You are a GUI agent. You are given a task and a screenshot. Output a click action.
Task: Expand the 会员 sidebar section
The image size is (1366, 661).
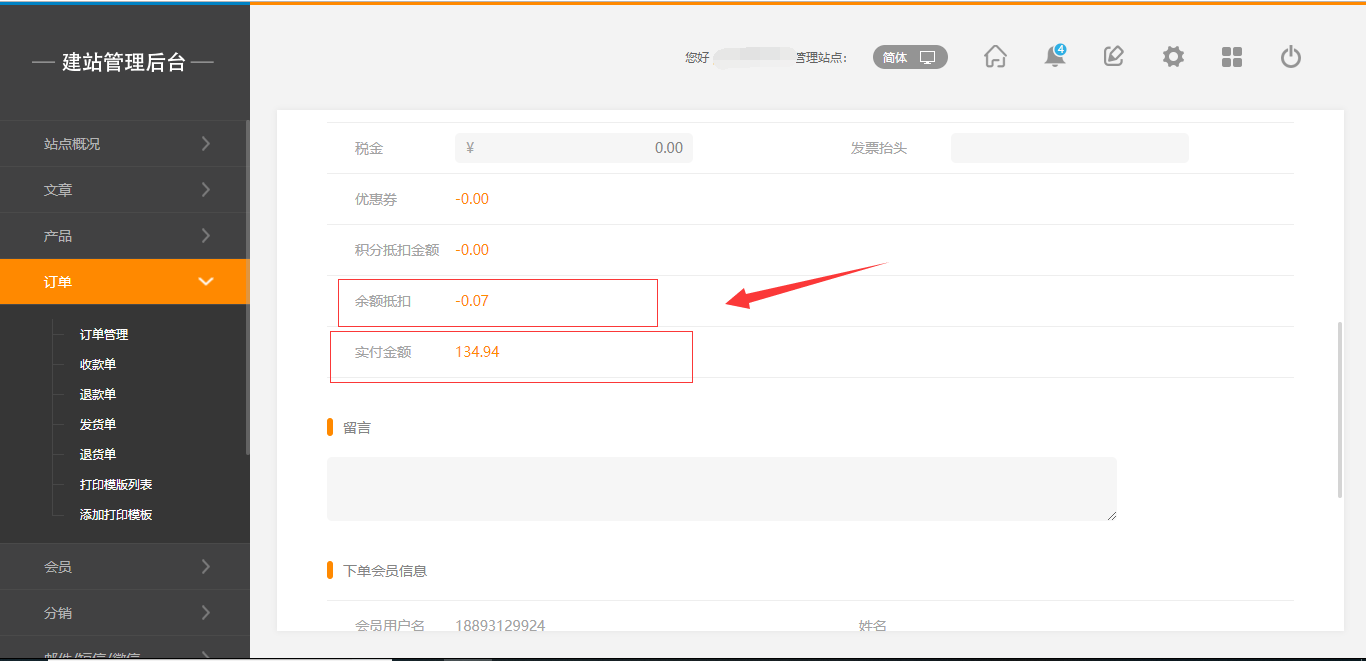click(124, 567)
